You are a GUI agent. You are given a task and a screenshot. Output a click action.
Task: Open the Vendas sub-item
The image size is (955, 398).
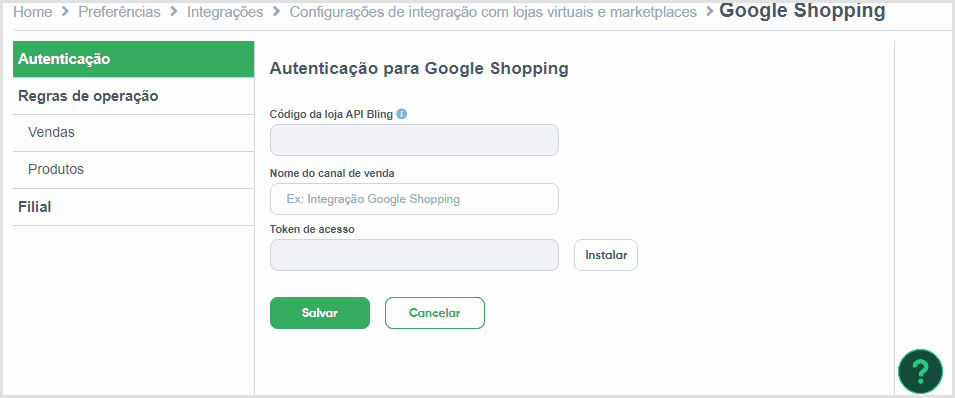[x=133, y=133]
